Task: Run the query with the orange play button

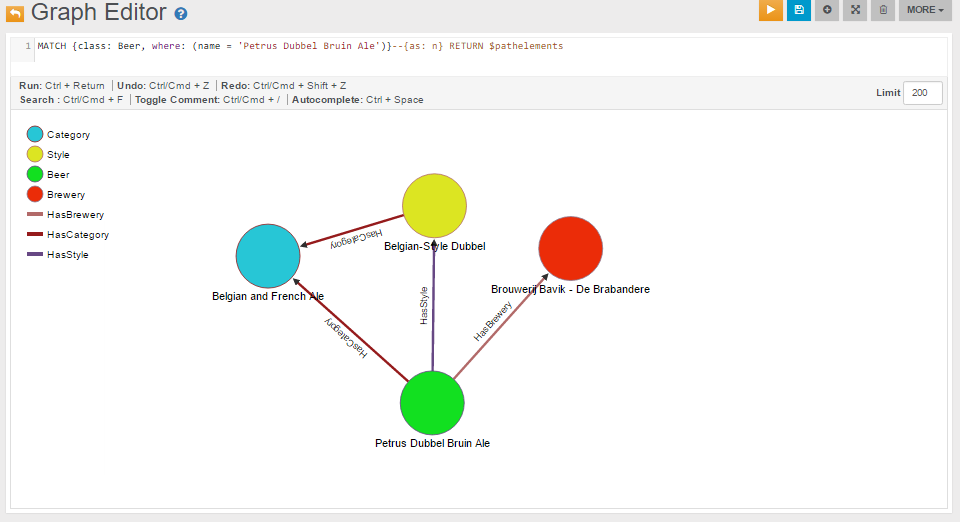Action: (770, 10)
